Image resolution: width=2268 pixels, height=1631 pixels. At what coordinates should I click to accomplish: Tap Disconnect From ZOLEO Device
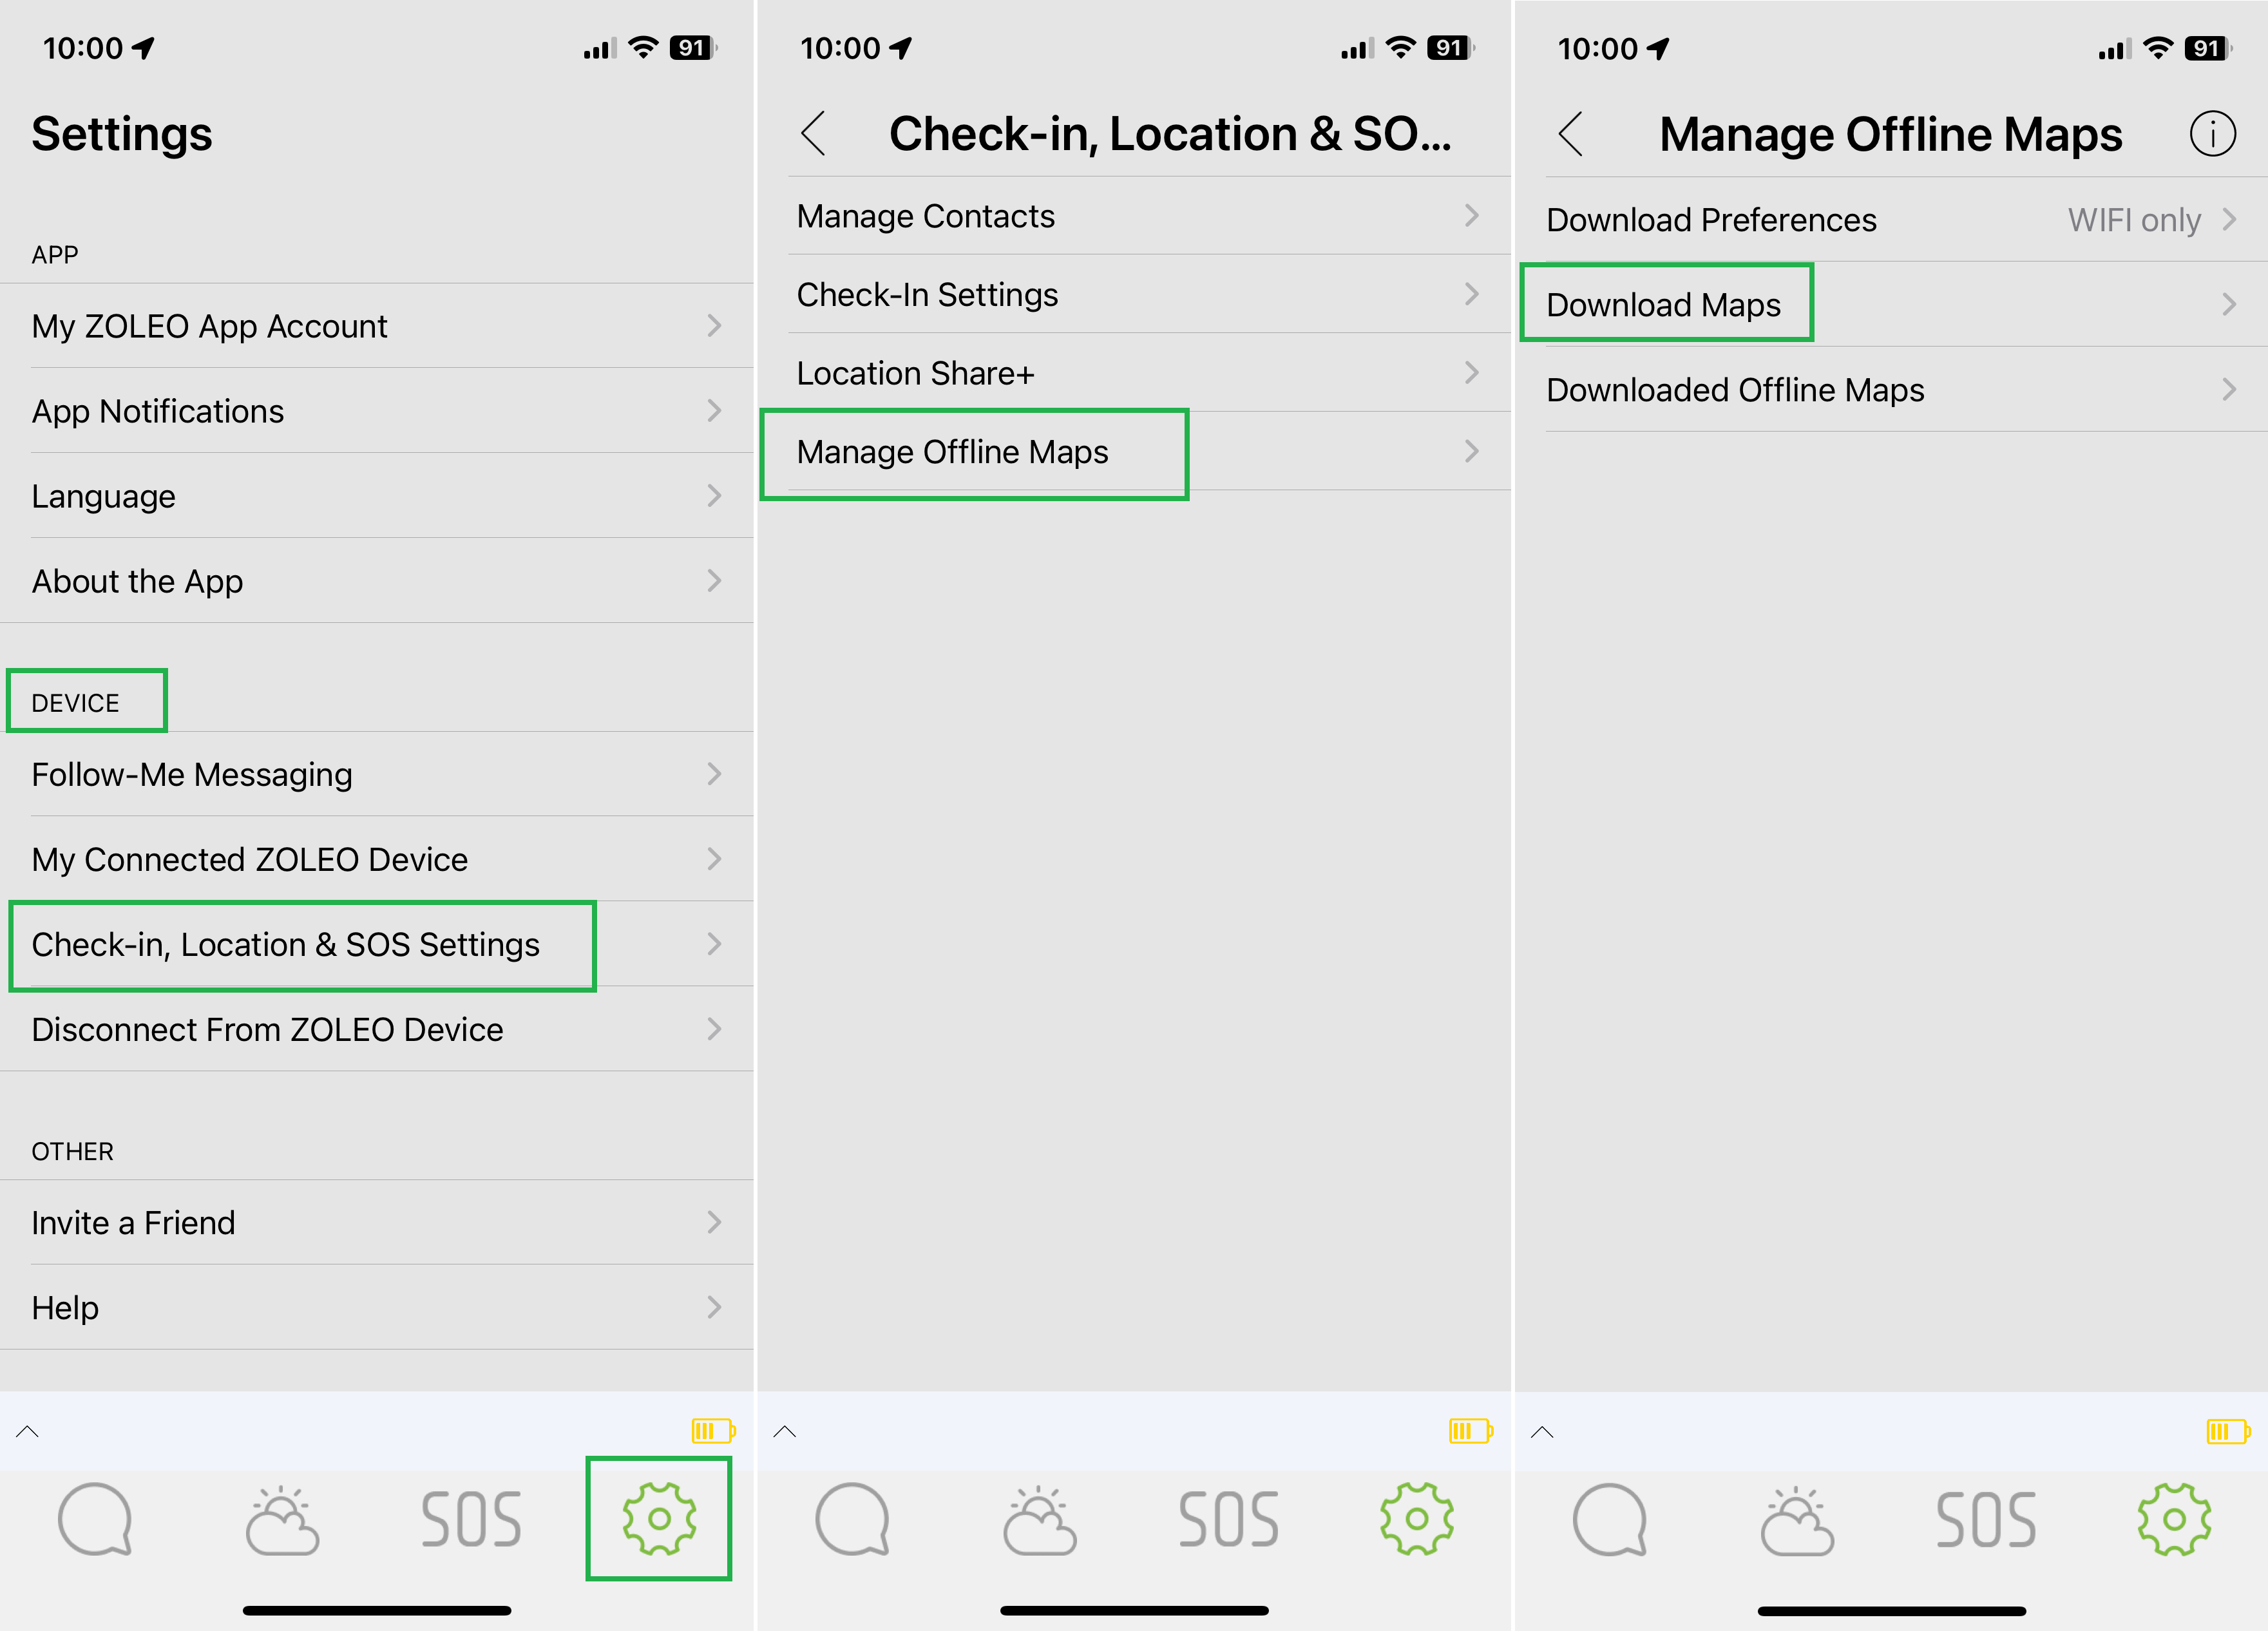377,1029
